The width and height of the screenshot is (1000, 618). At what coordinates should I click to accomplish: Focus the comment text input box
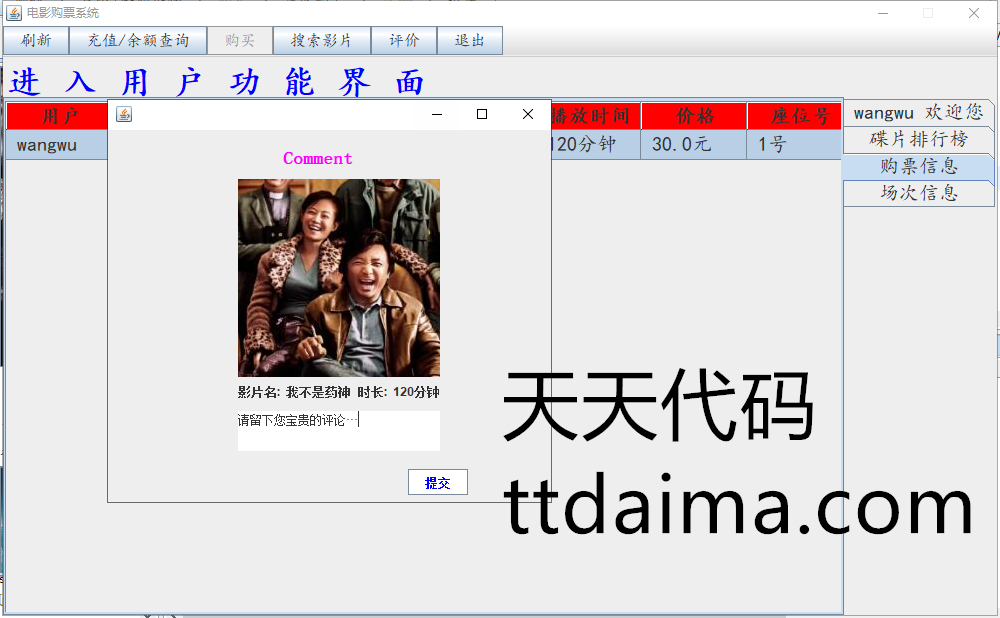coord(338,431)
